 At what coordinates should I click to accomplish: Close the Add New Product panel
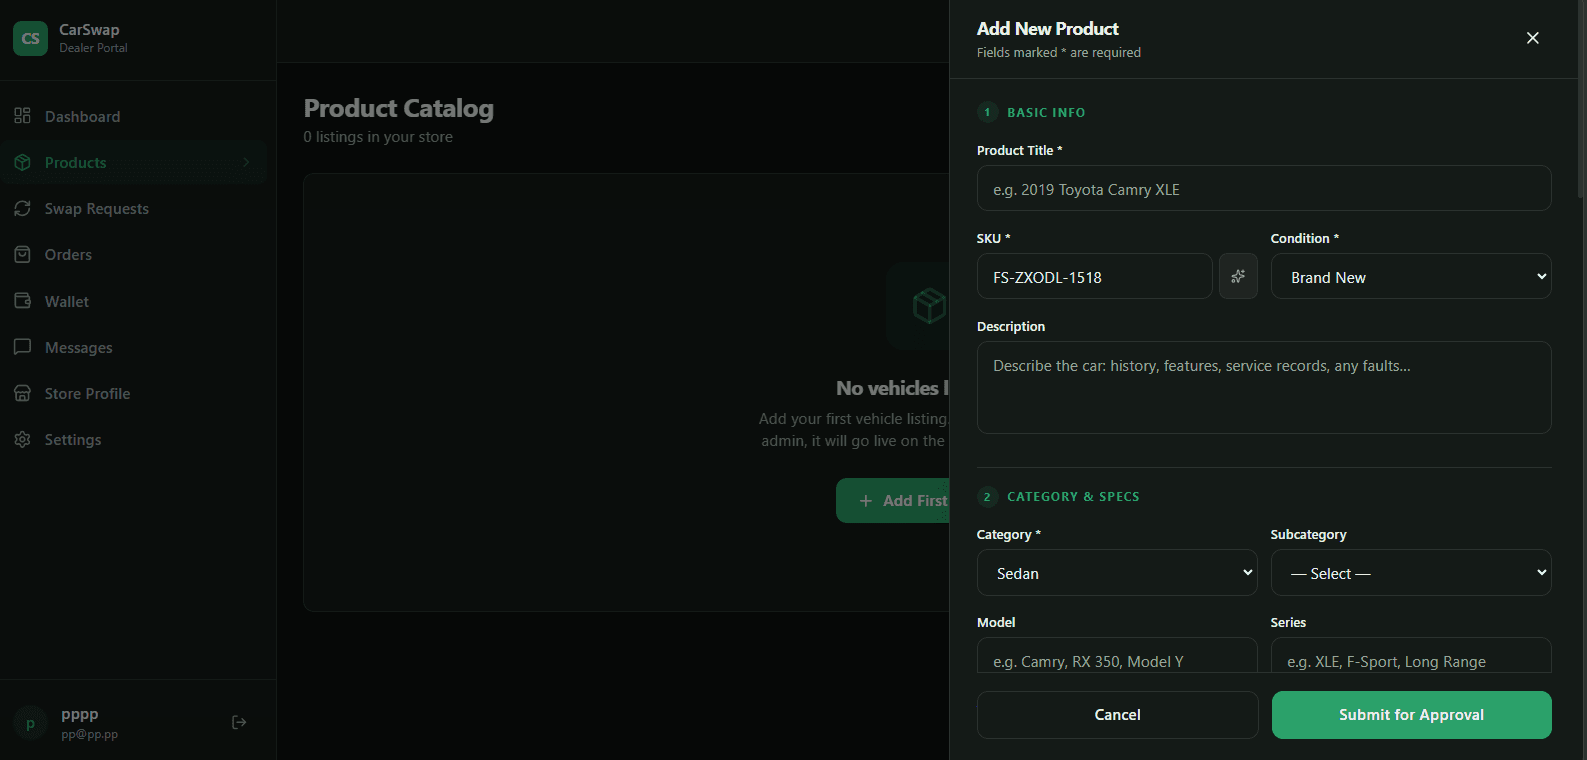[1532, 38]
